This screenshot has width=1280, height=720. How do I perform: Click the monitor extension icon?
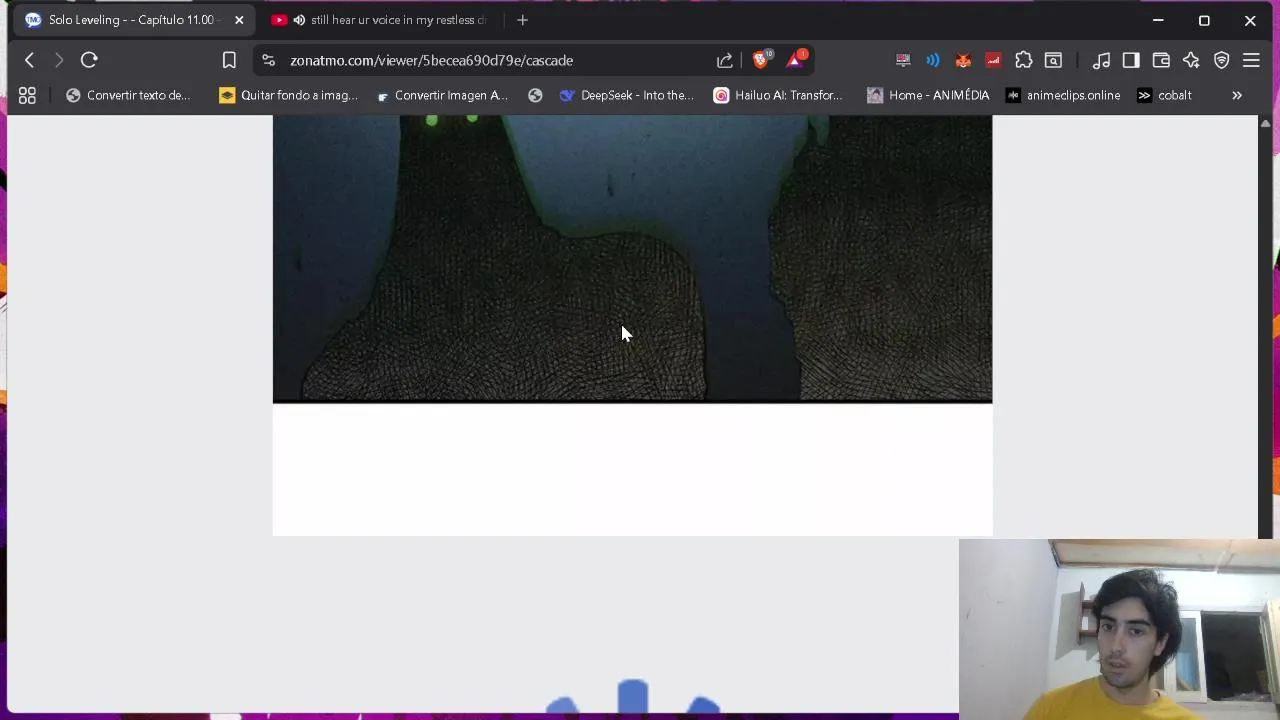[x=903, y=60]
